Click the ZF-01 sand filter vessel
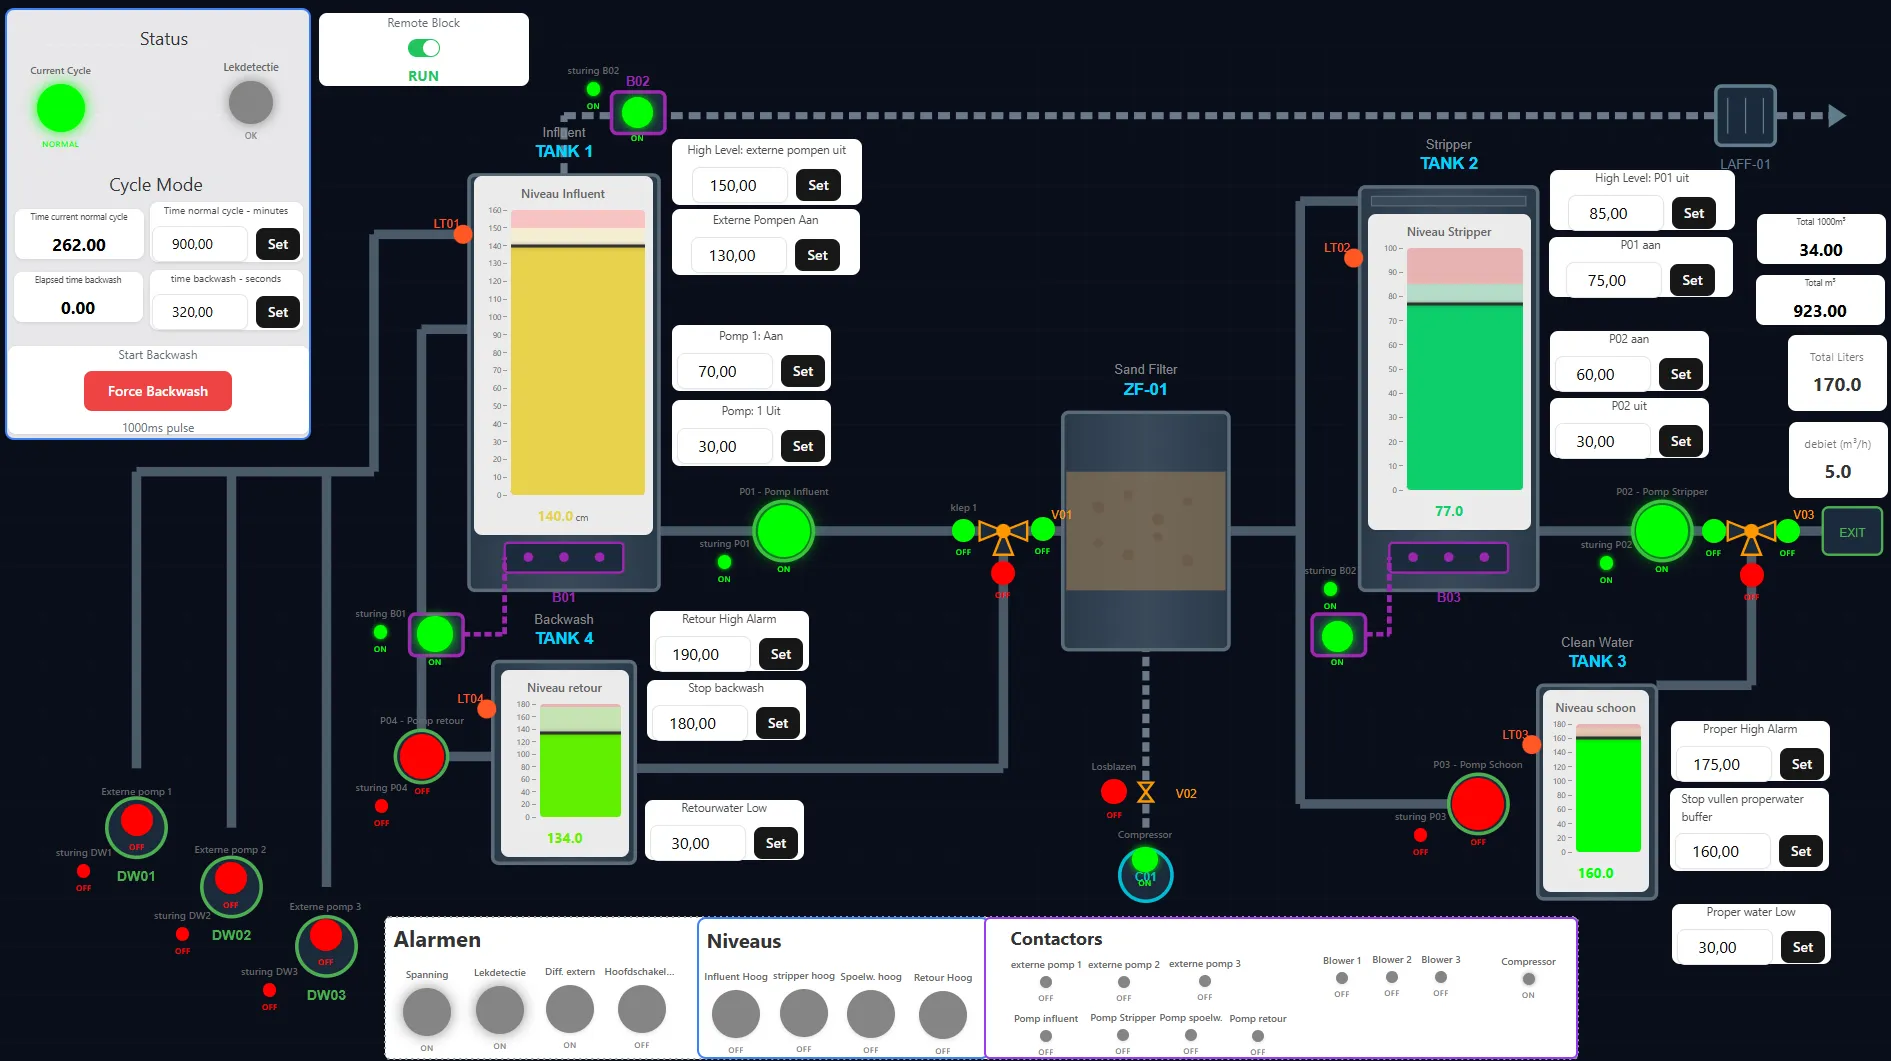 1146,531
